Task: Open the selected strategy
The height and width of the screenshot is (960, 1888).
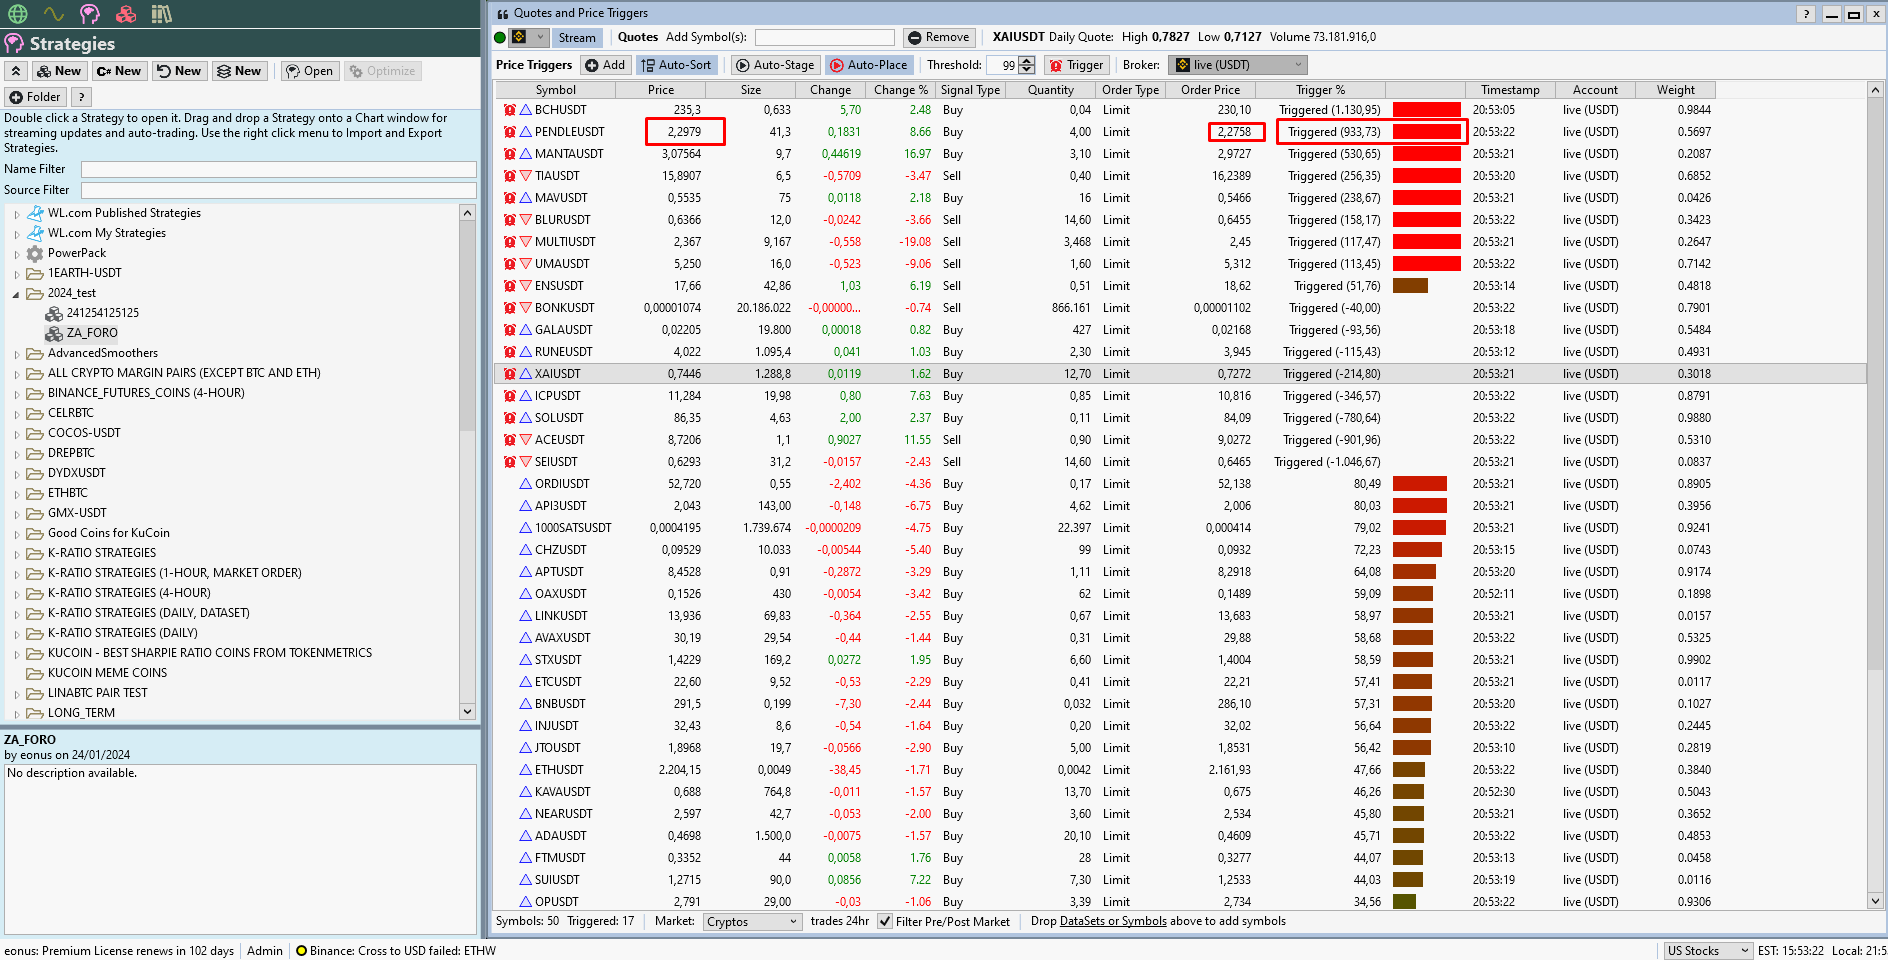Action: pos(309,71)
